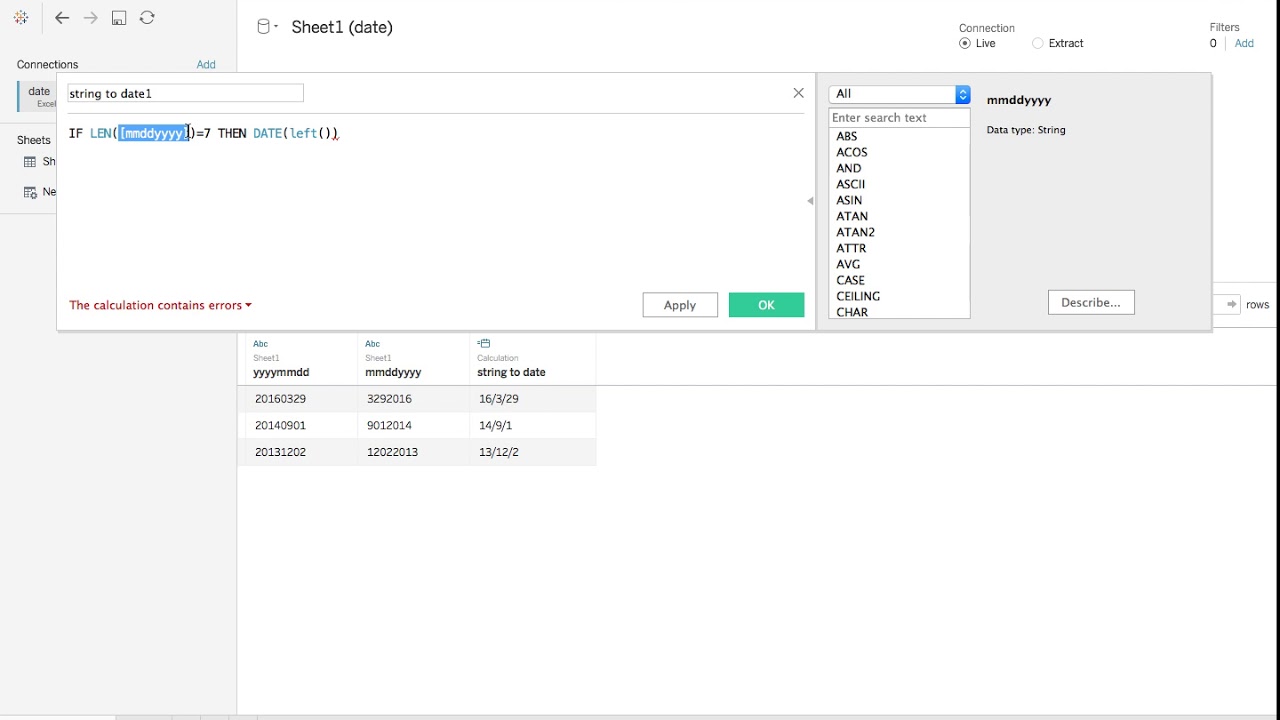Collapse the function reference pane arrow
Viewport: 1280px width, 720px height.
tap(810, 201)
